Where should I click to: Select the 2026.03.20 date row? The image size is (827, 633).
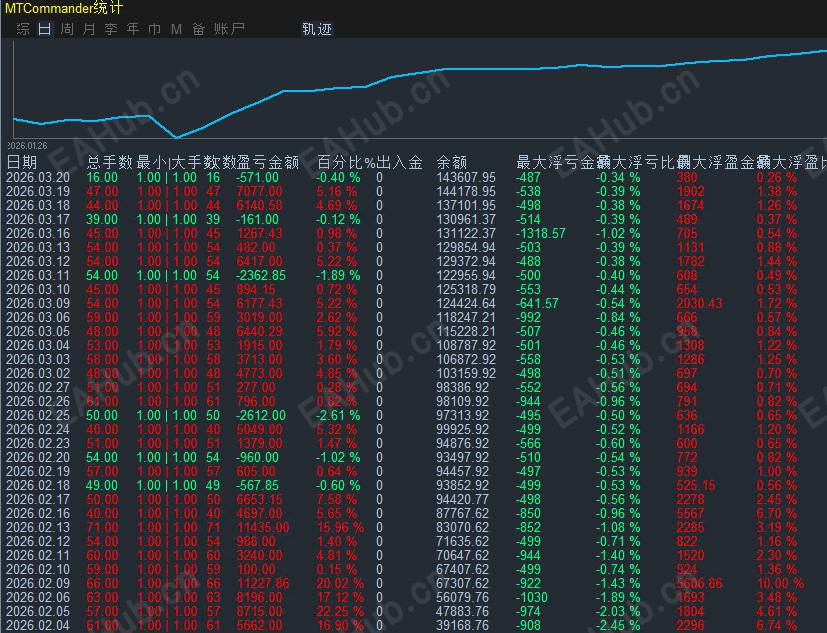38,177
